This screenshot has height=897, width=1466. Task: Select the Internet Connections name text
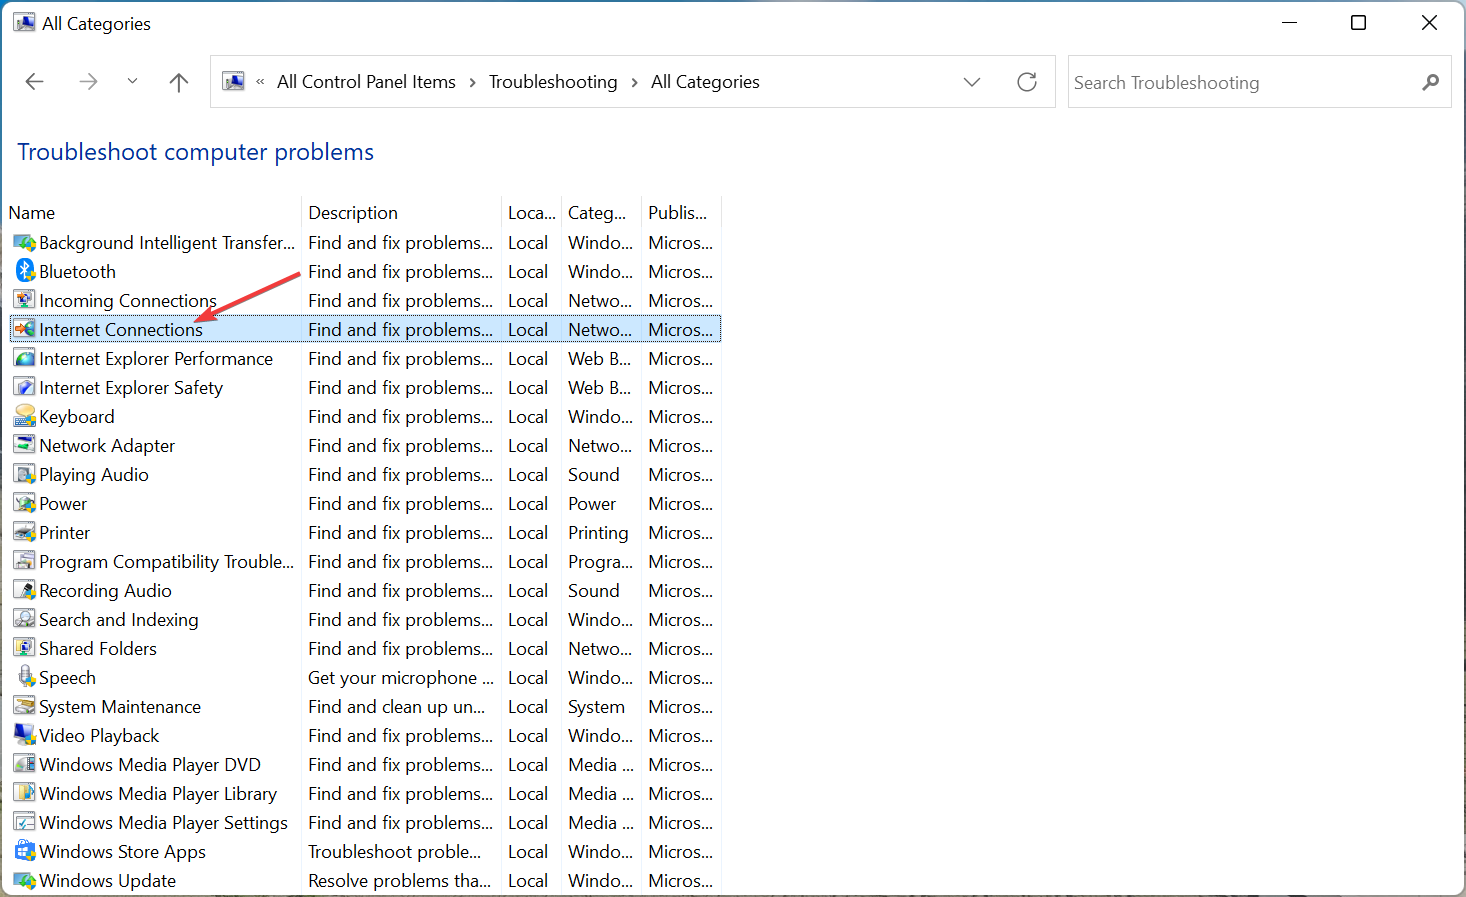(121, 330)
